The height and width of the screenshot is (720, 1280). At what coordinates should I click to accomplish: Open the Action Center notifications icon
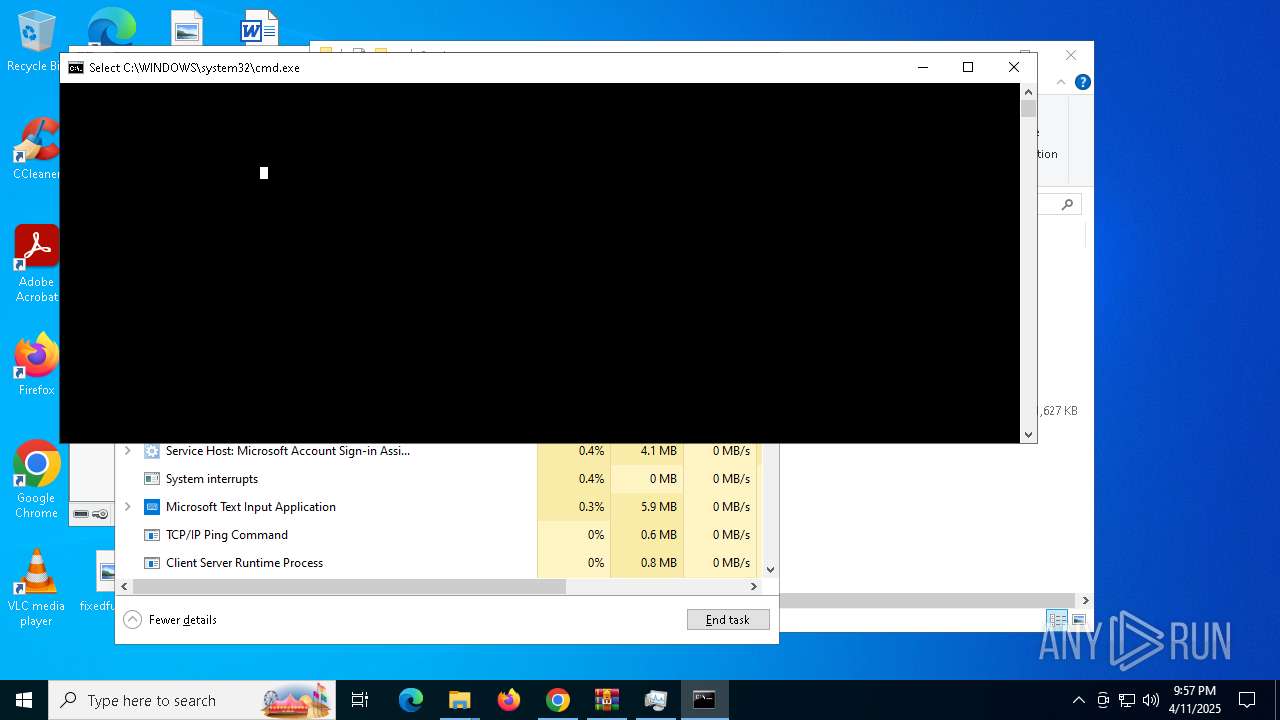pos(1247,700)
